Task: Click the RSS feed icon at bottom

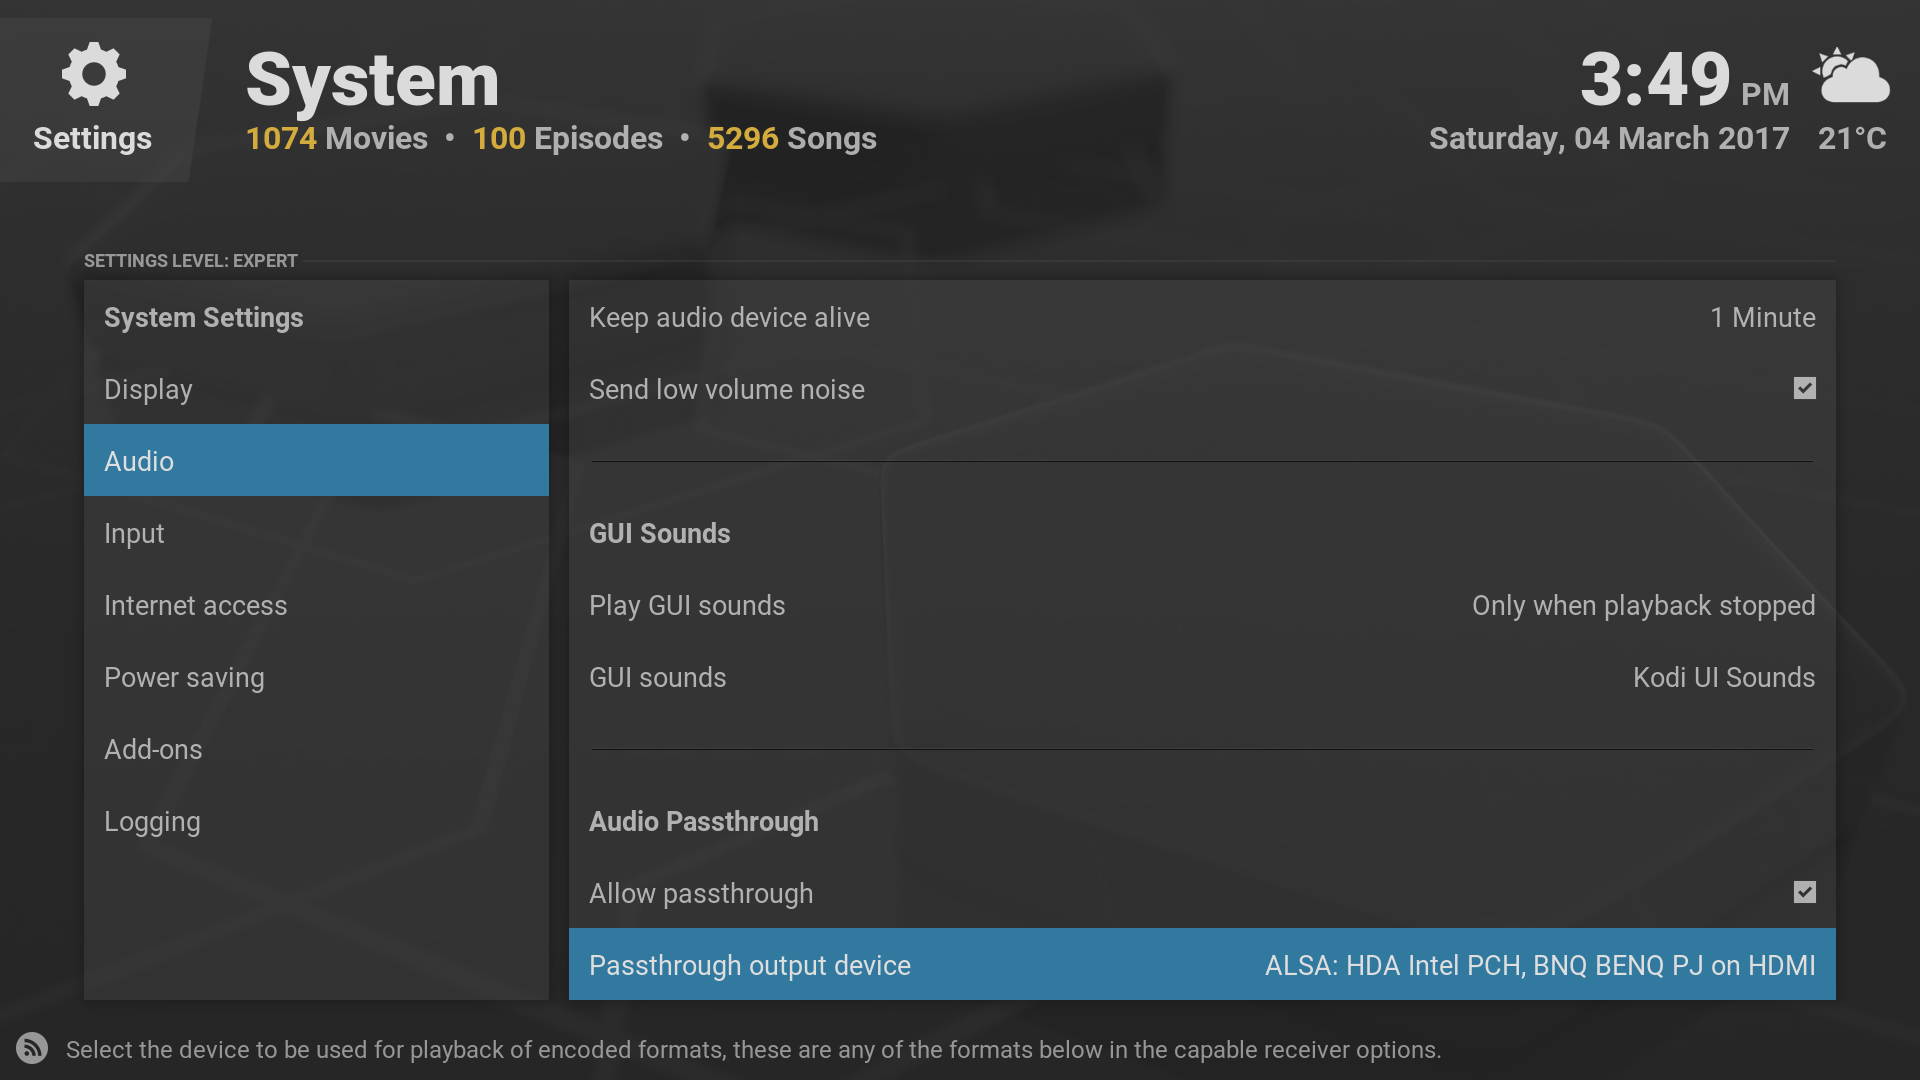Action: pyautogui.click(x=32, y=1048)
